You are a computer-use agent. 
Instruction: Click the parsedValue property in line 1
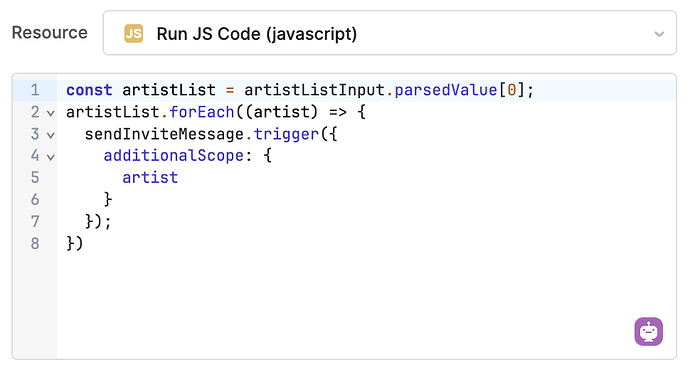(x=446, y=90)
